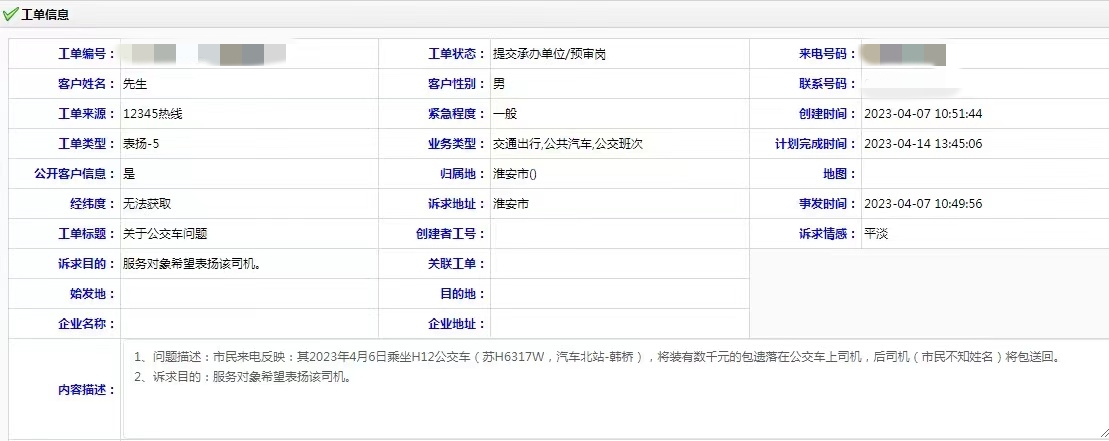Screen dimensions: 1109x441
Task: Click the 工单状态 label
Action: coord(456,54)
